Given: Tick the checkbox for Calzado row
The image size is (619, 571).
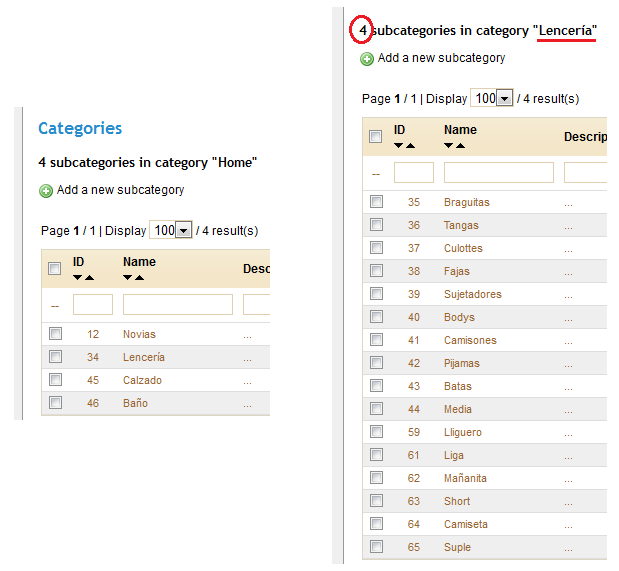Looking at the screenshot, I should coord(56,380).
